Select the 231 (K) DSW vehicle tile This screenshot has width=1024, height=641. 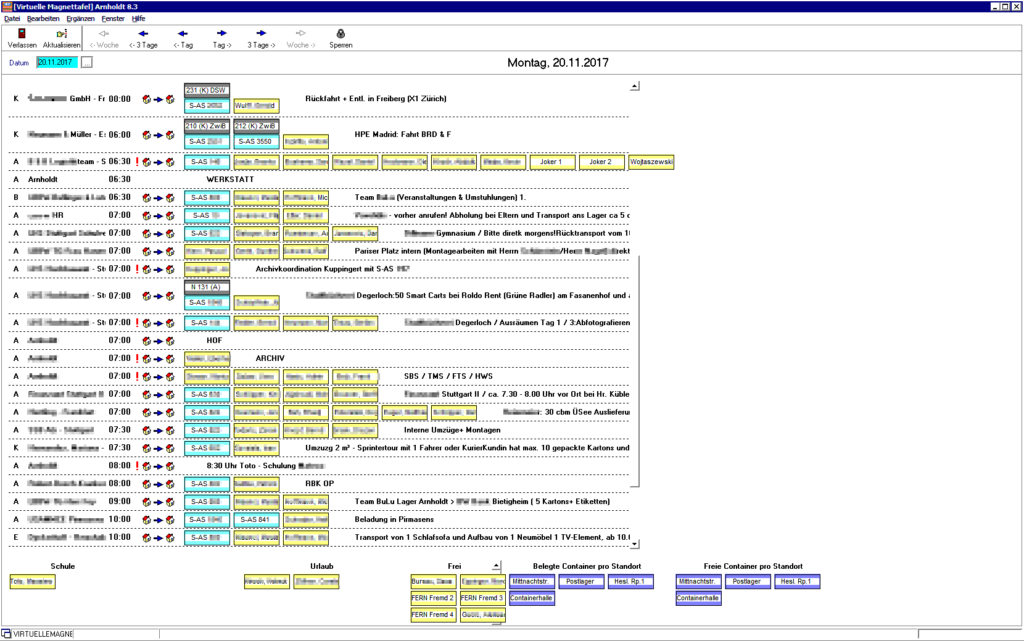[x=206, y=90]
